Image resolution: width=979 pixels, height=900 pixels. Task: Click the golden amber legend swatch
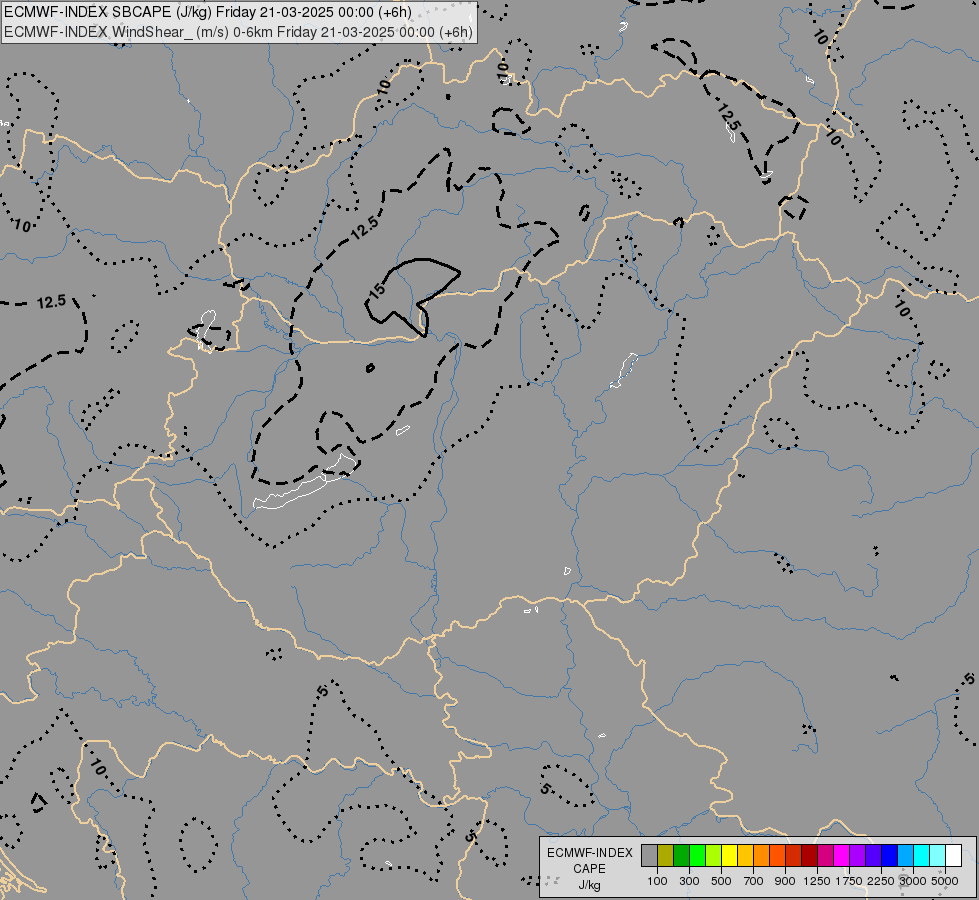[745, 855]
